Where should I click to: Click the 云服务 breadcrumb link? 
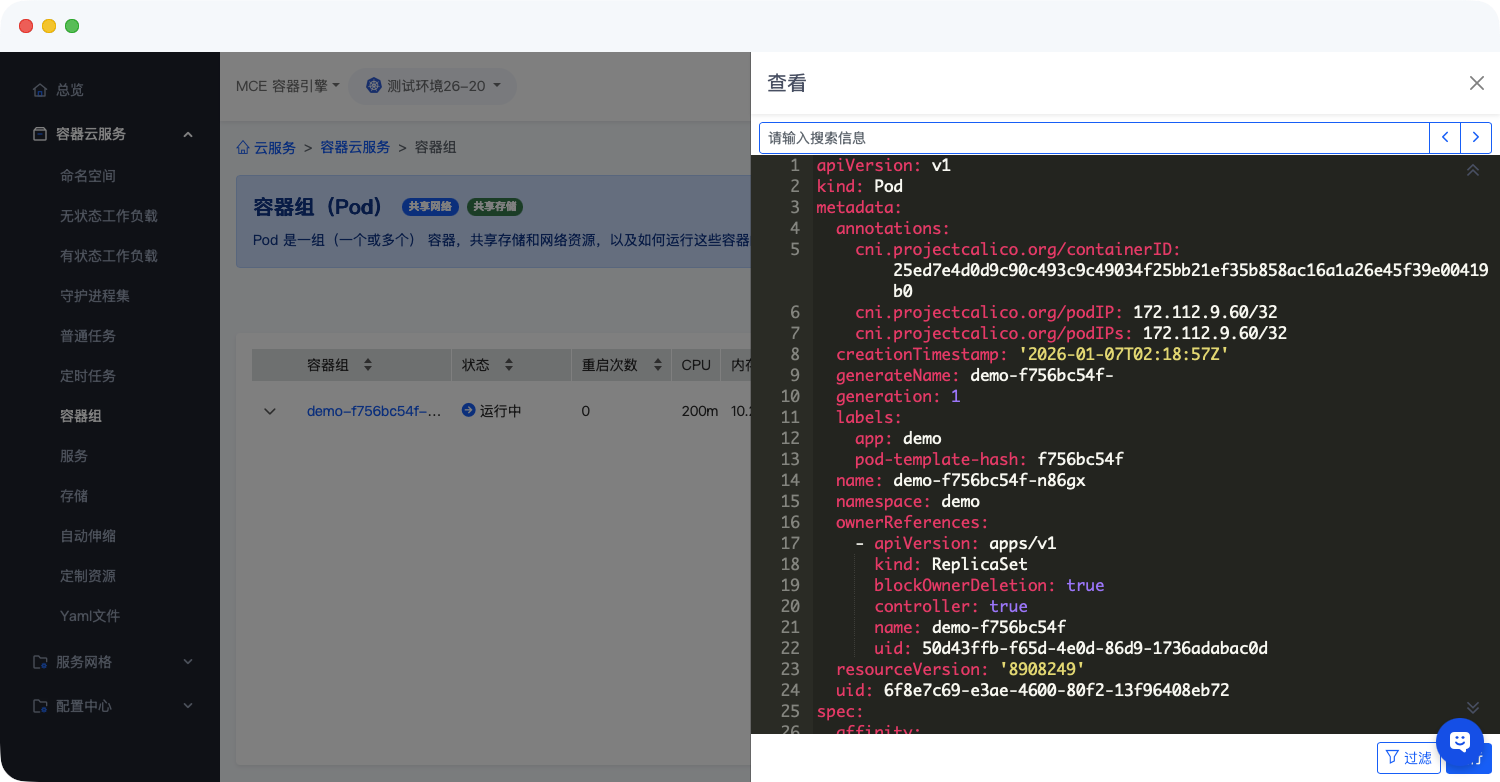click(x=274, y=148)
